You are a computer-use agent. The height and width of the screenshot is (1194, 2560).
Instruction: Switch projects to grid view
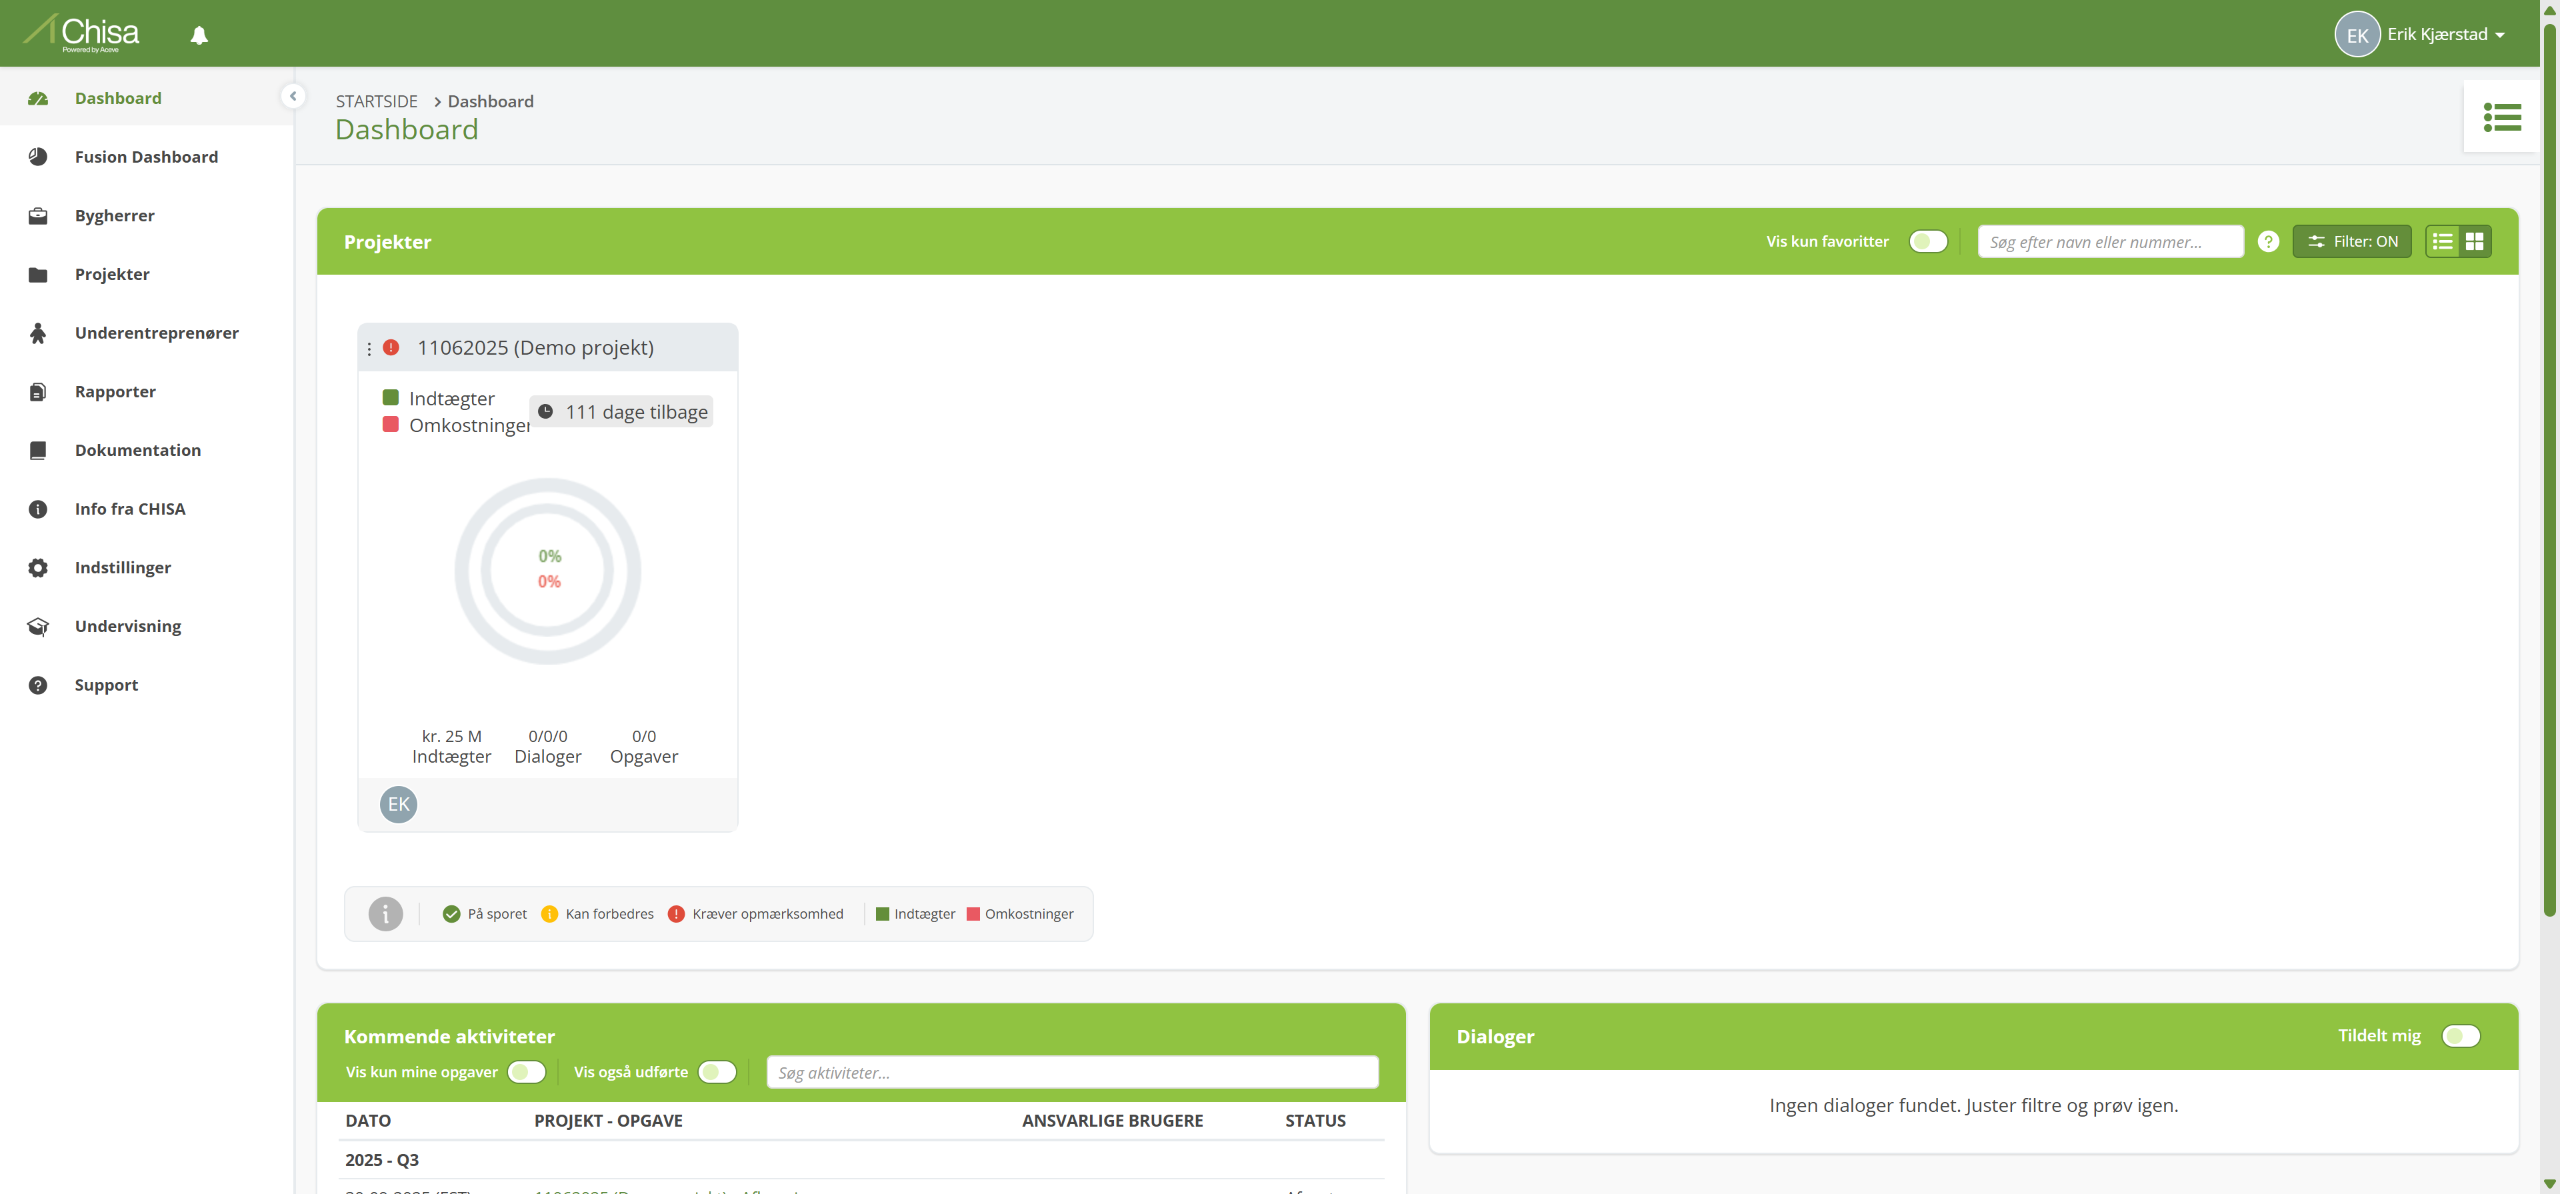pos(2474,241)
